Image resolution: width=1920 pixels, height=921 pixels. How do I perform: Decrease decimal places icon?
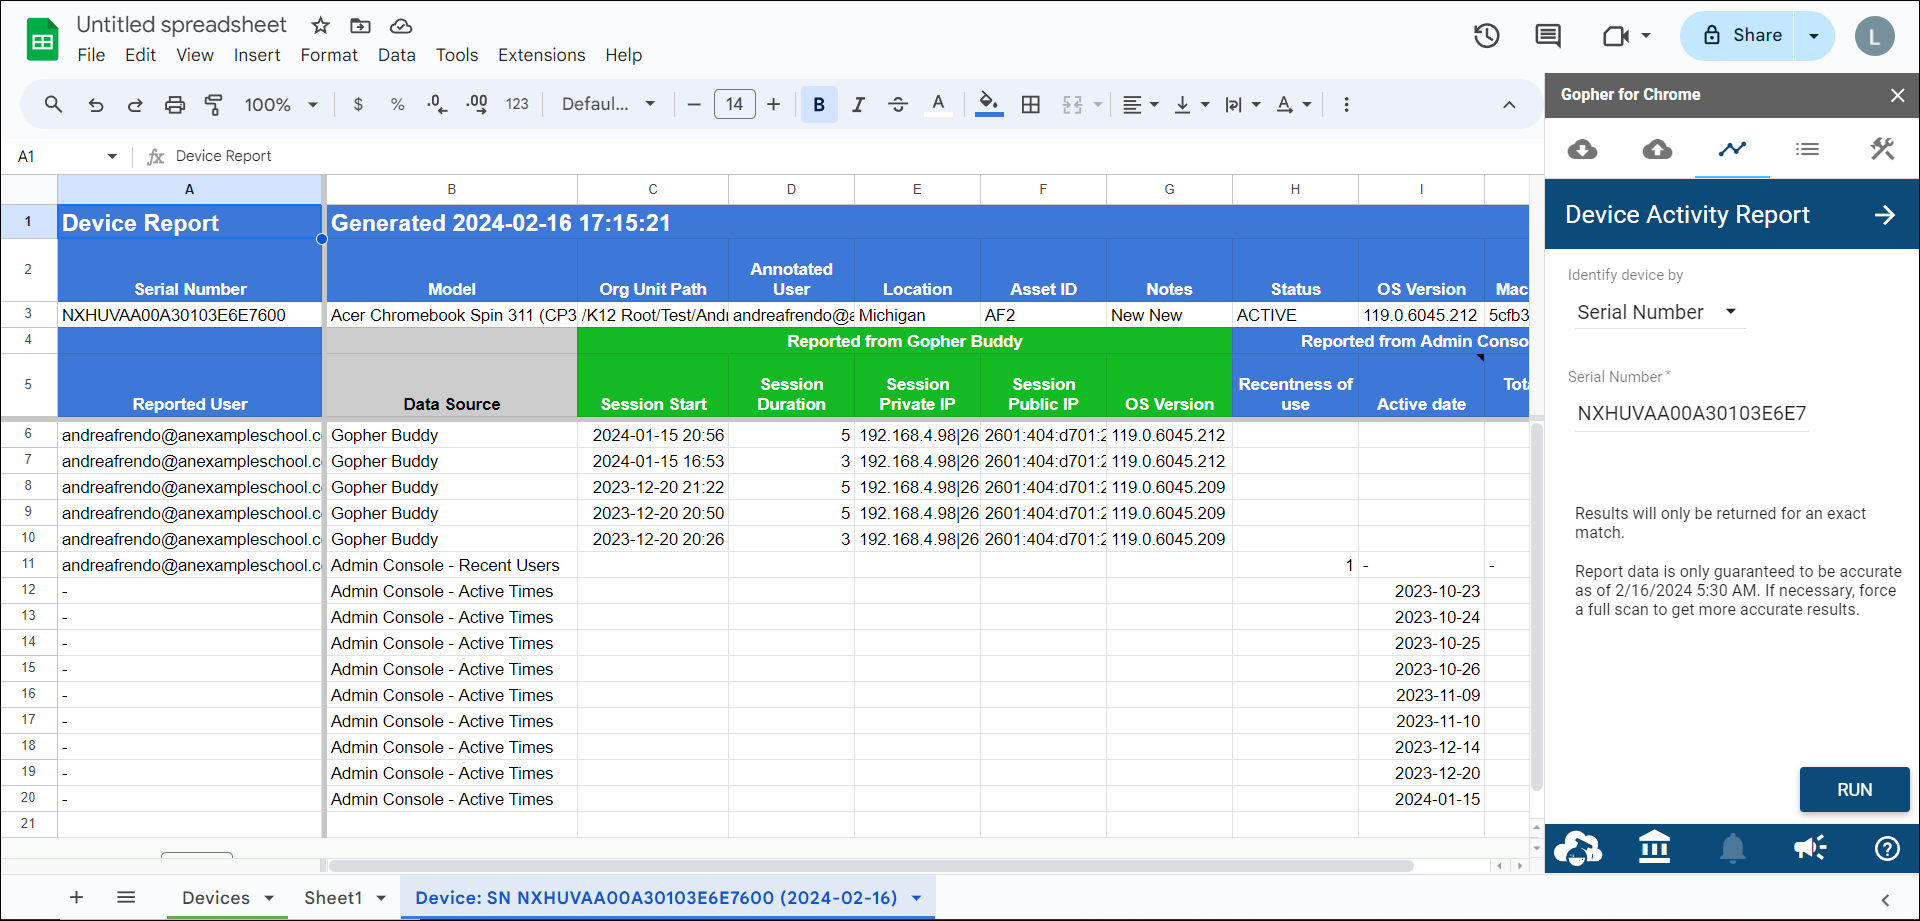437,104
